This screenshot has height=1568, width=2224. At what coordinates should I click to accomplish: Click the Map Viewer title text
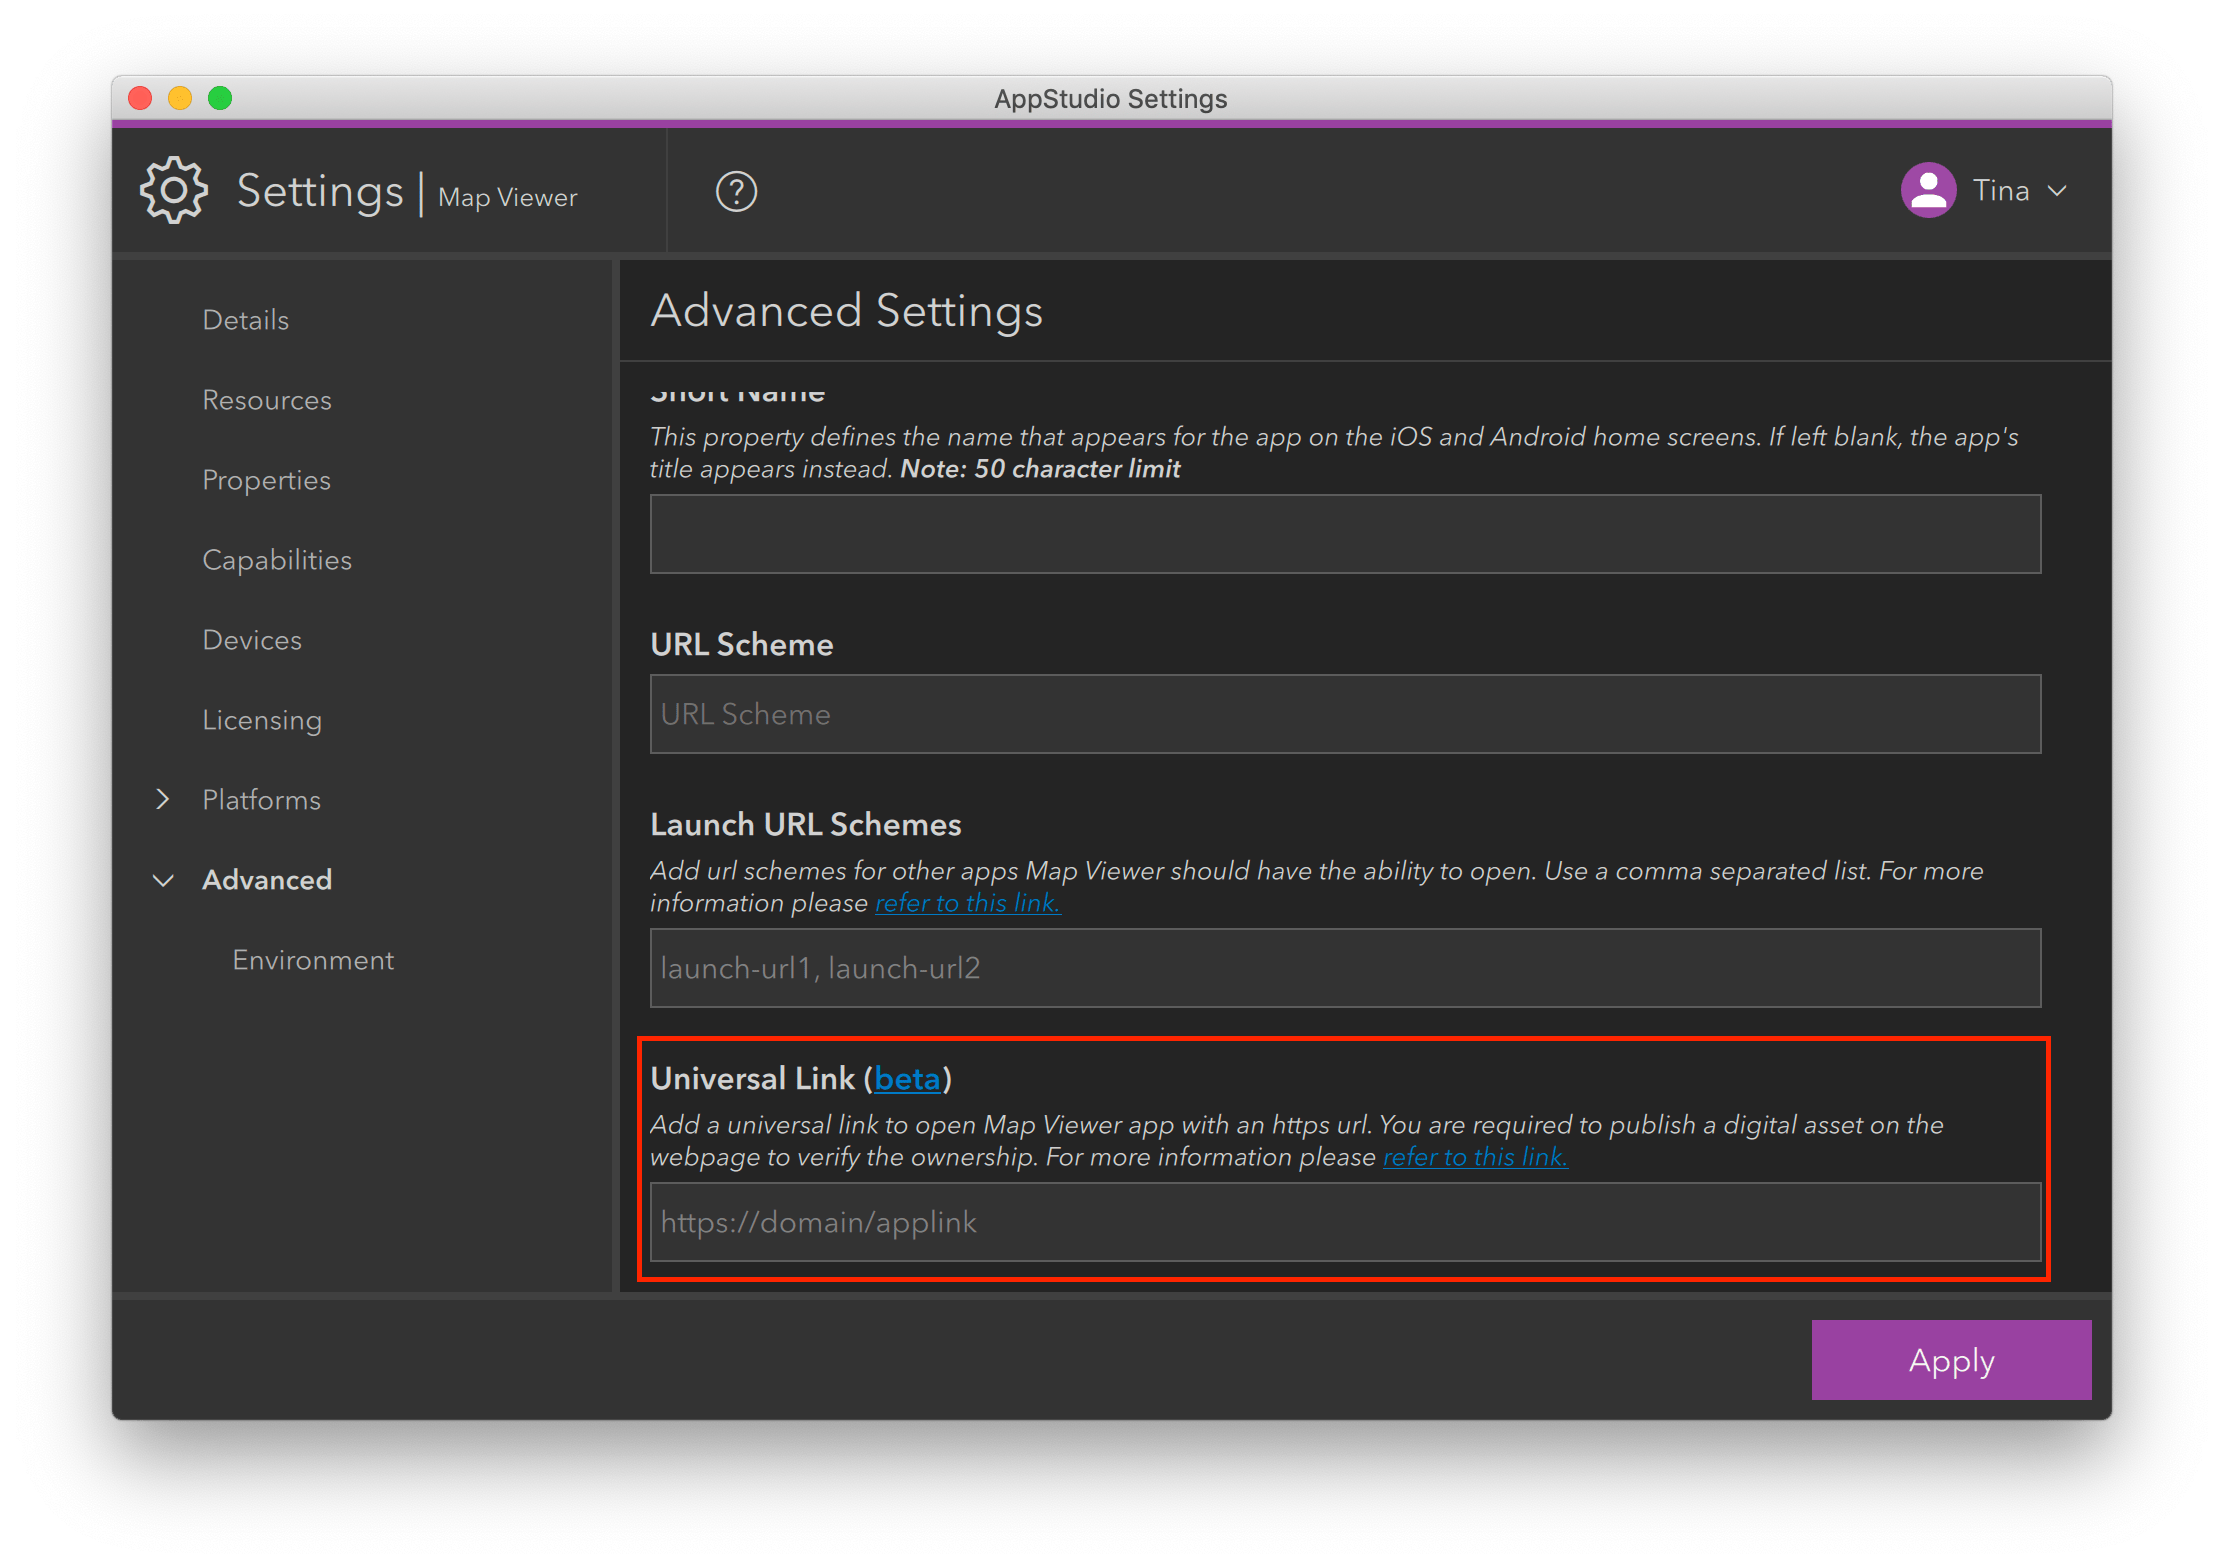click(507, 198)
